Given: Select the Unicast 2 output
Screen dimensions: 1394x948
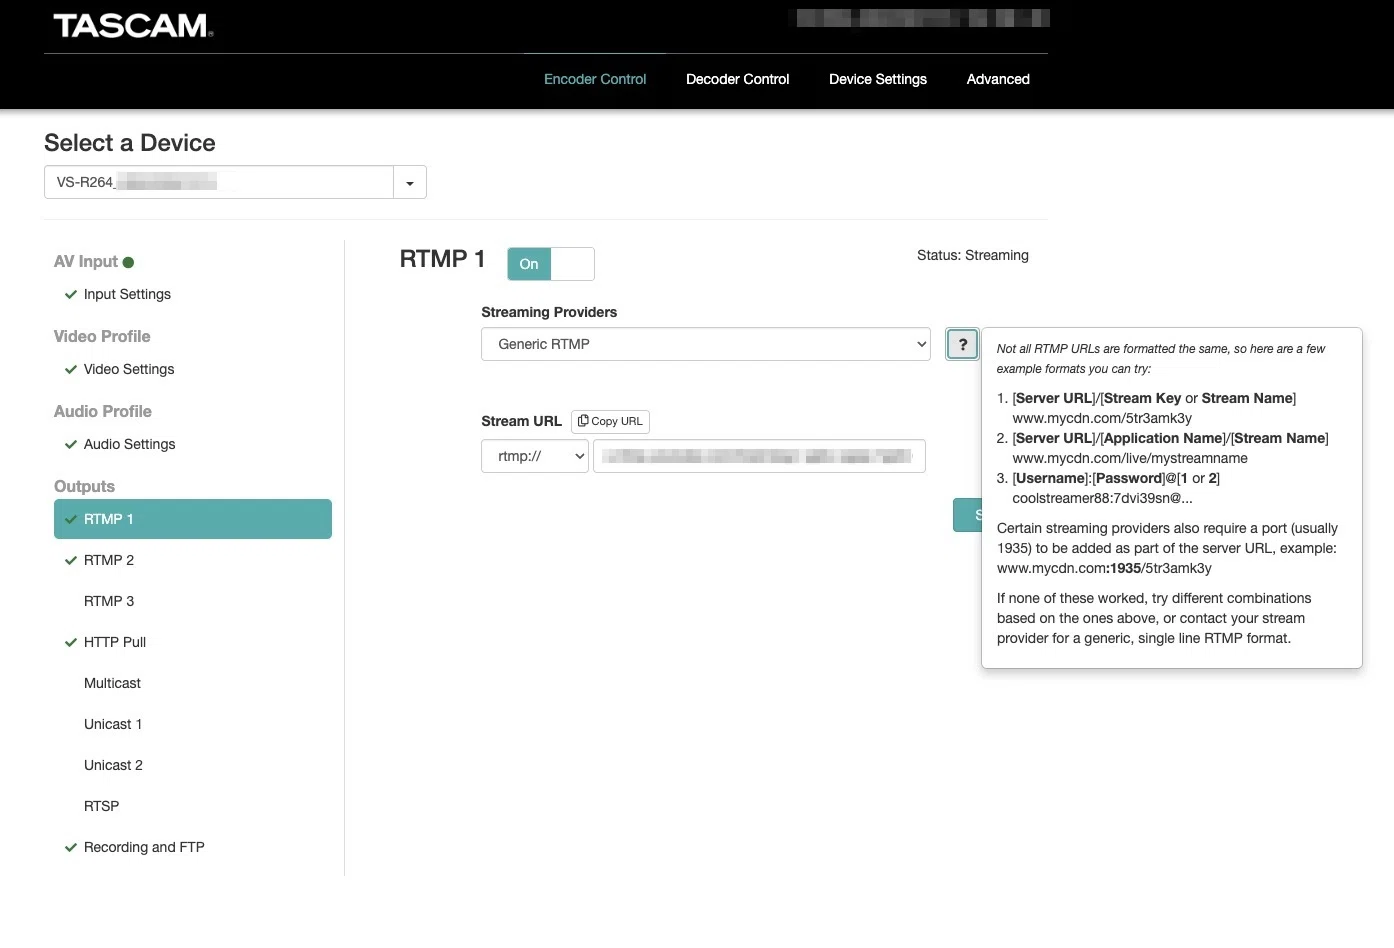Looking at the screenshot, I should (x=113, y=765).
